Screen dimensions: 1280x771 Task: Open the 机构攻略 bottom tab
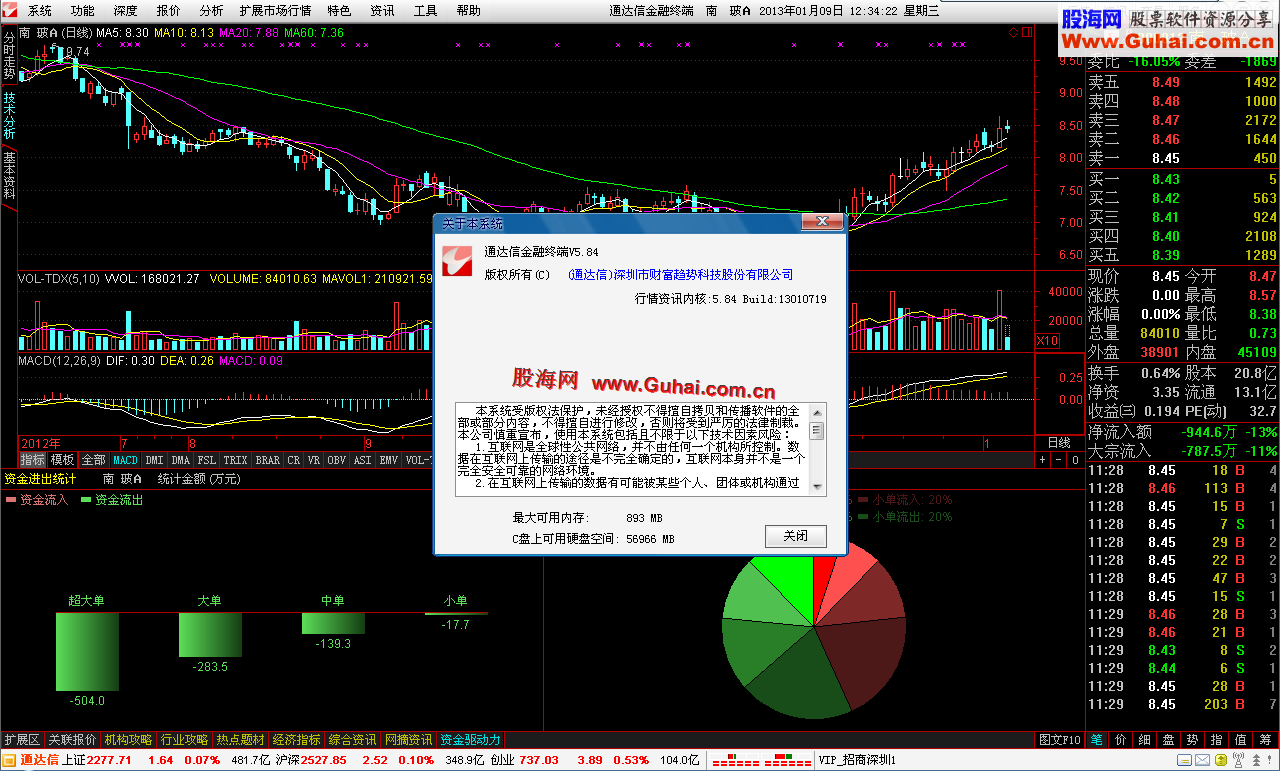tap(128, 740)
